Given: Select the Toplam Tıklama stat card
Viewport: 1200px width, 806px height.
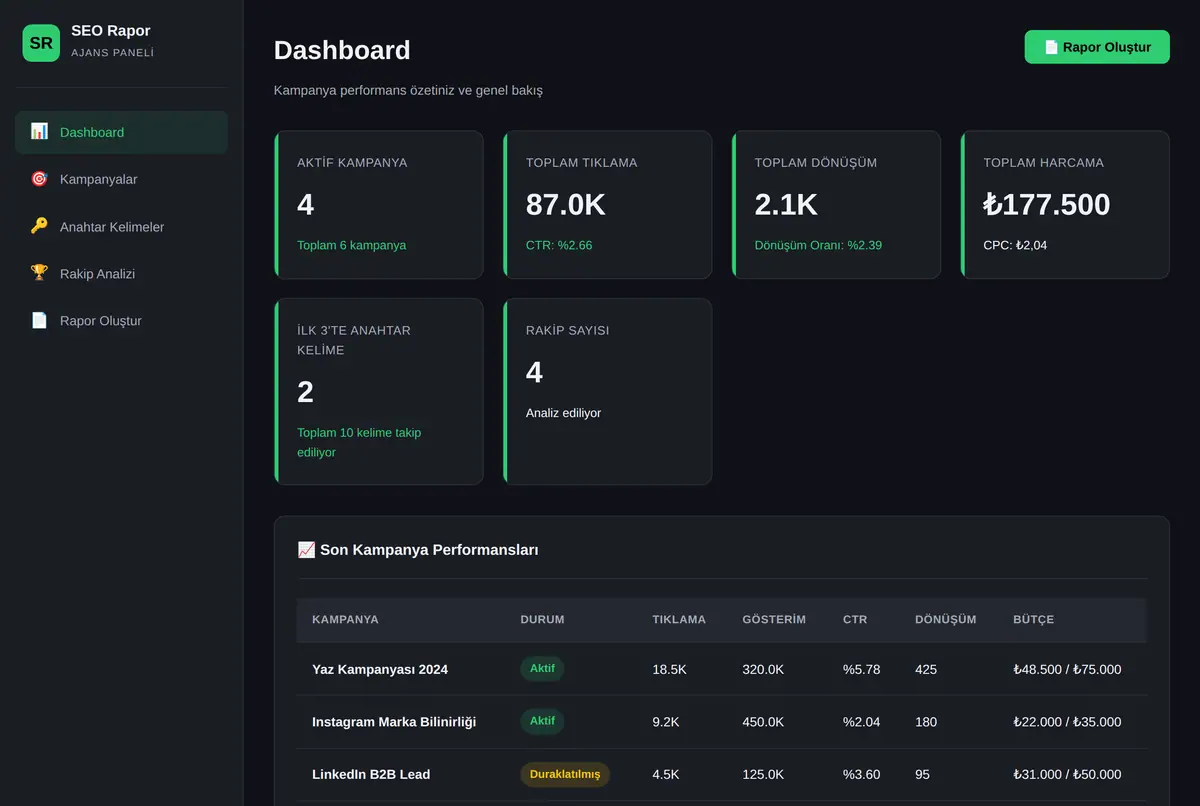Looking at the screenshot, I should [608, 205].
